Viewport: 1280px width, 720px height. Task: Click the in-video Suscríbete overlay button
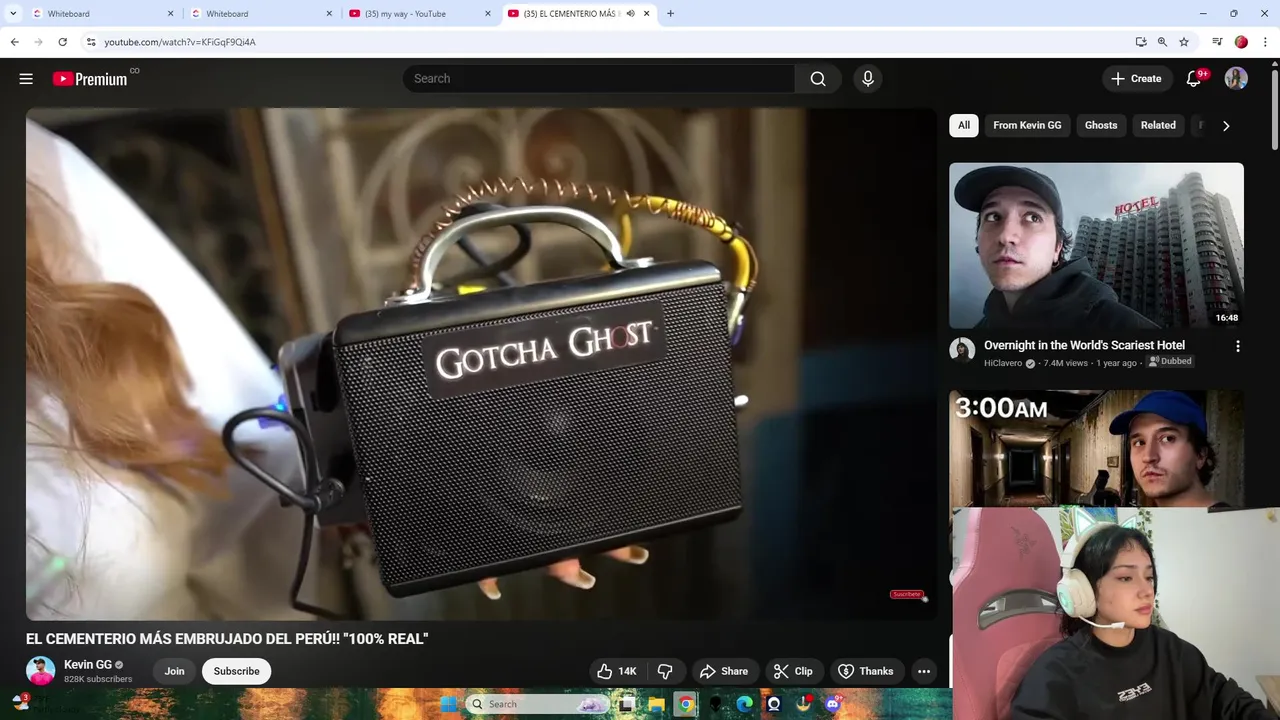pyautogui.click(x=906, y=595)
